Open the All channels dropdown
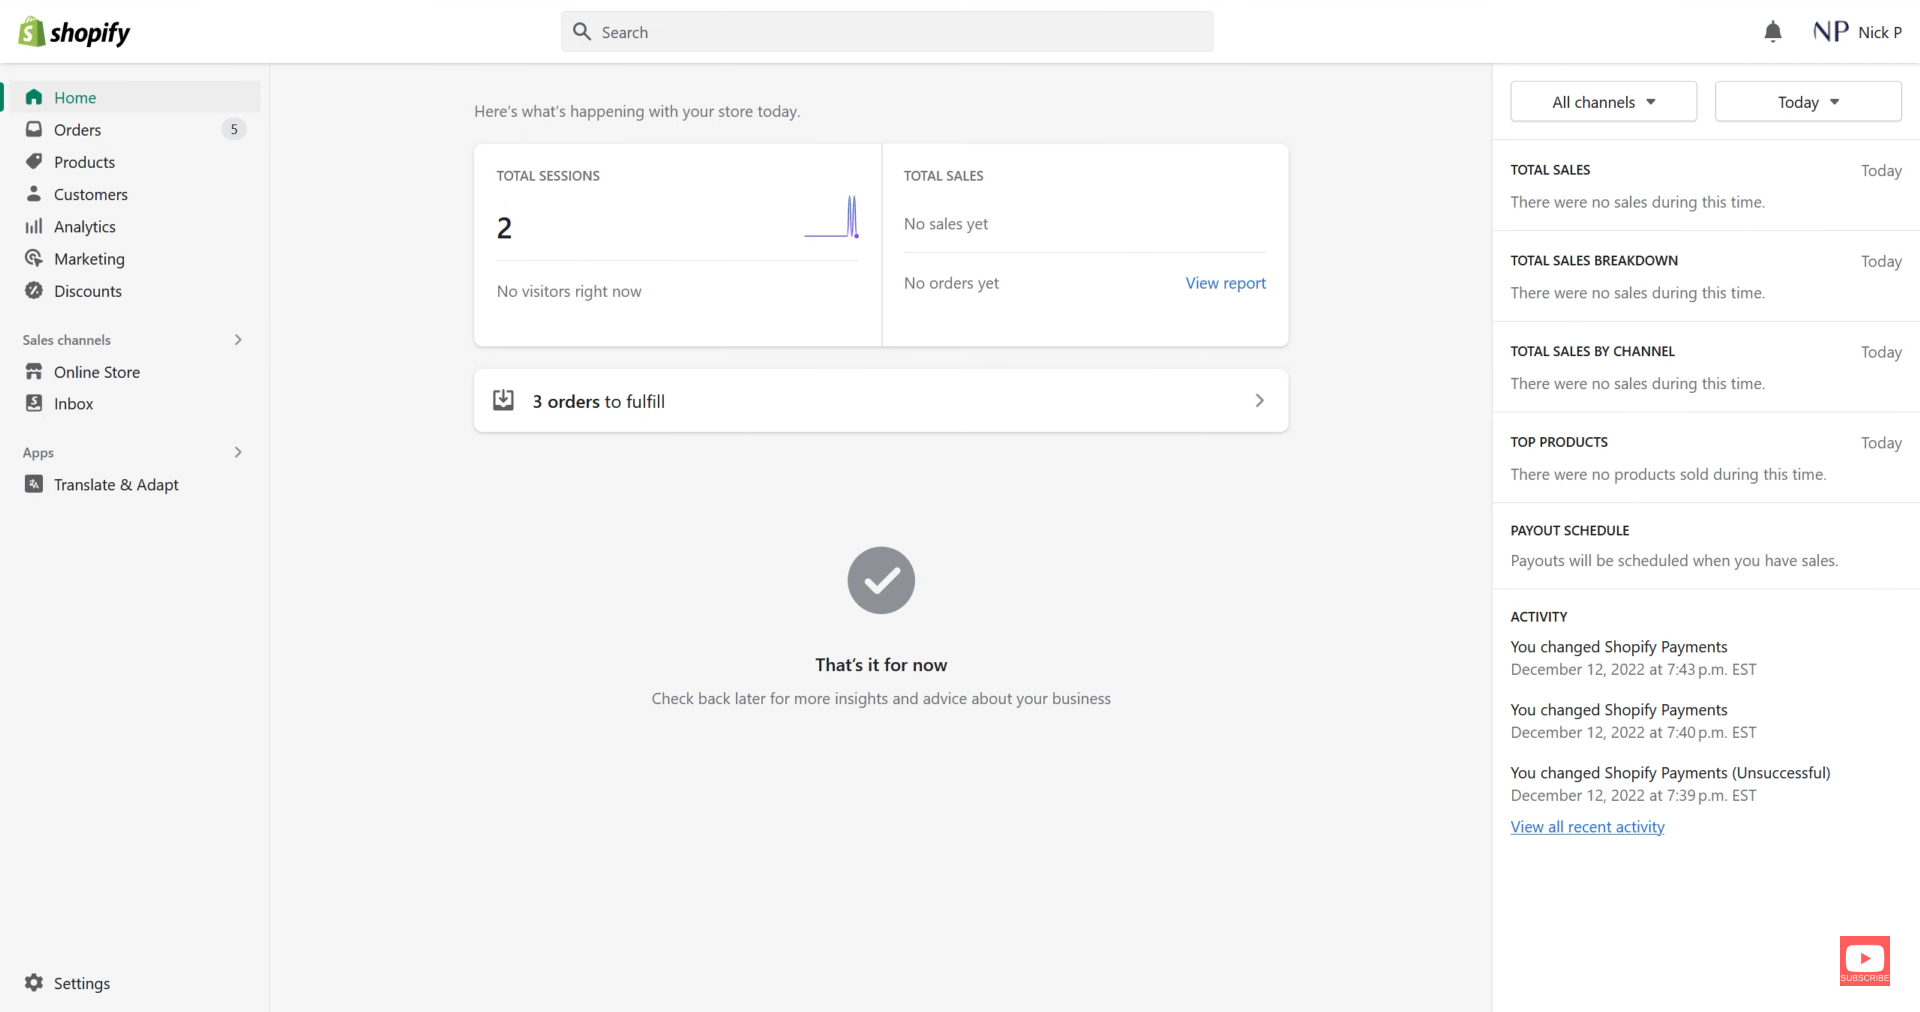Viewport: 1920px width, 1012px height. (1604, 102)
